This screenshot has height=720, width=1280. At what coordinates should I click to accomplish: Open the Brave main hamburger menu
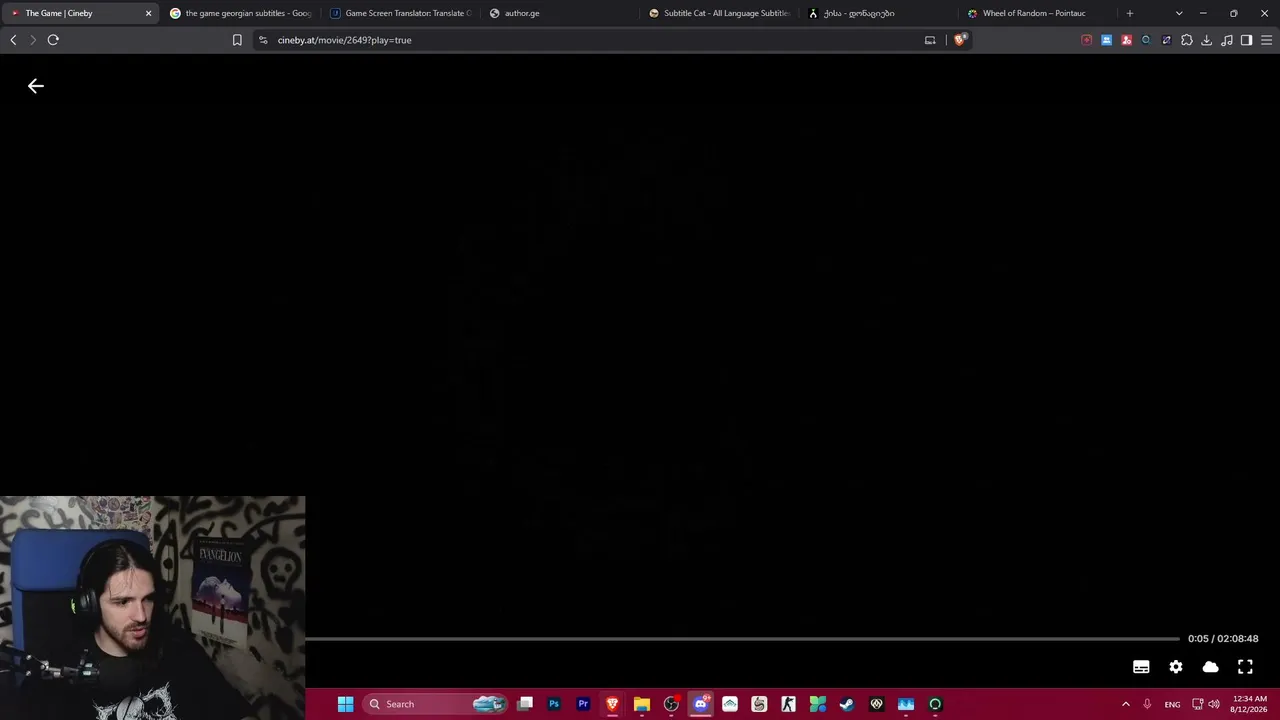(1267, 40)
